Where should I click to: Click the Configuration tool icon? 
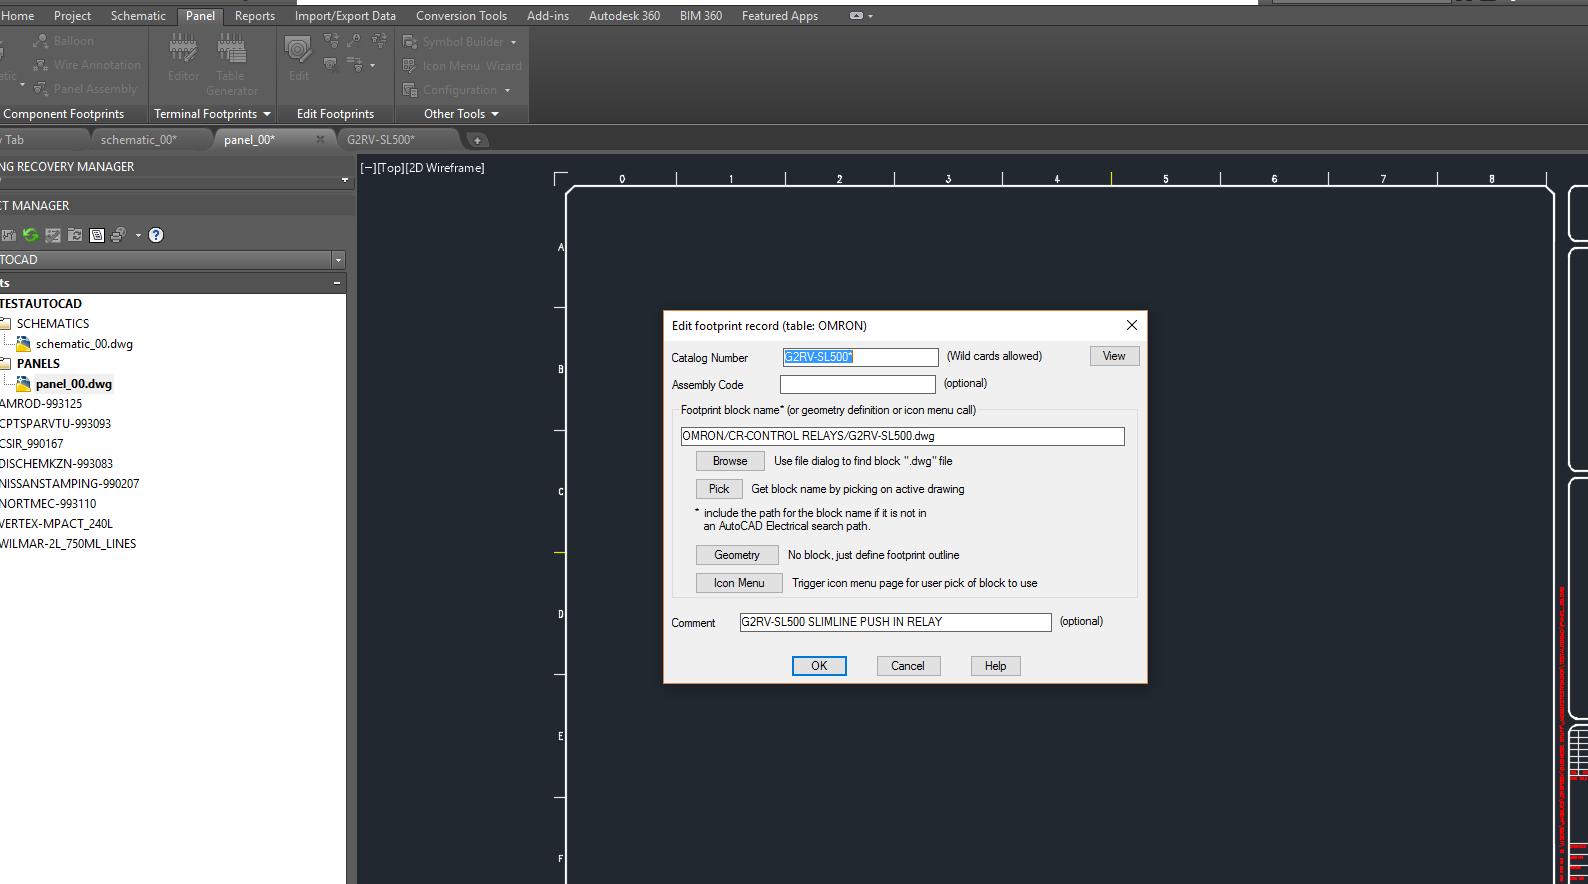(x=410, y=90)
